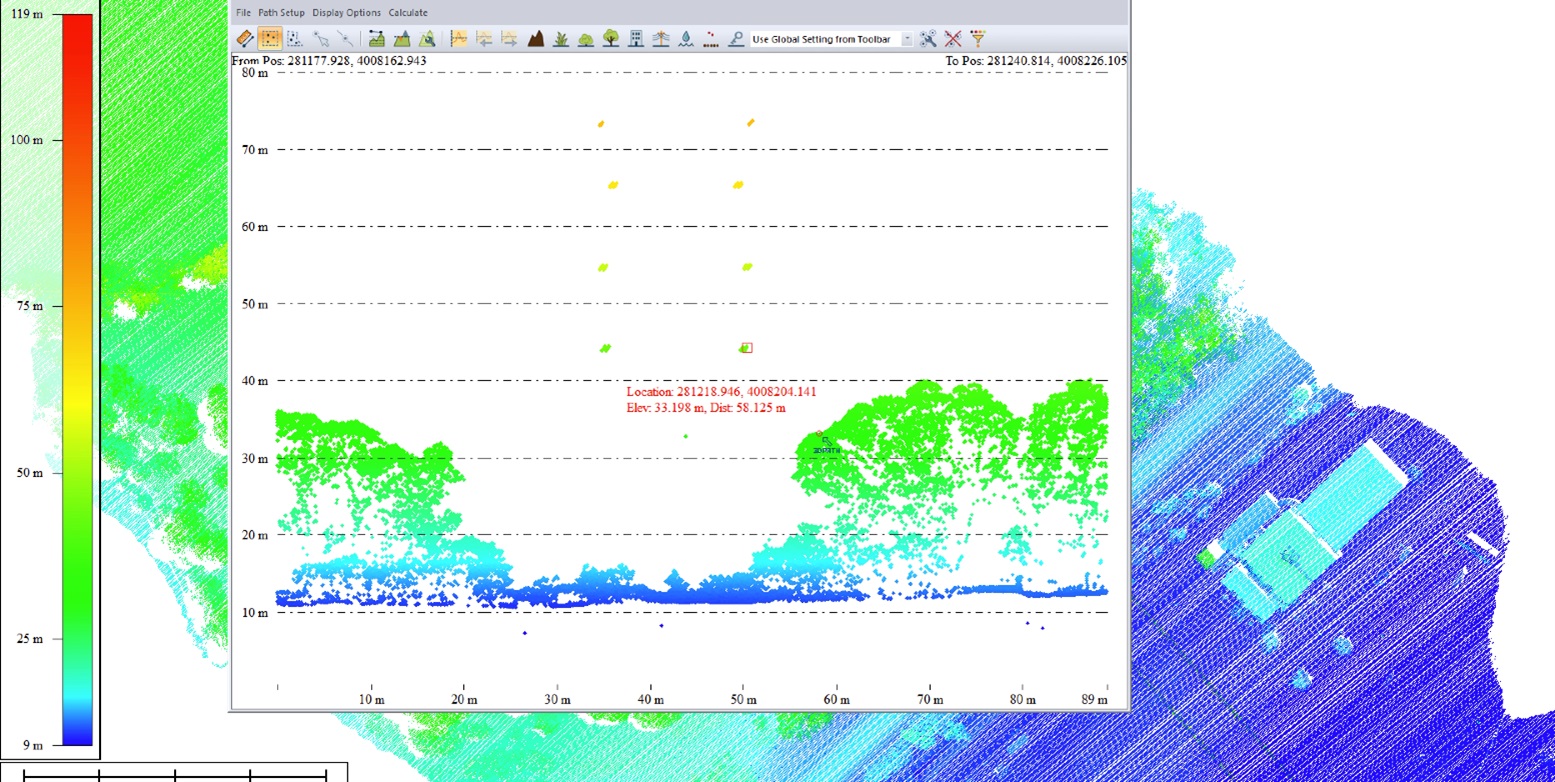The height and width of the screenshot is (782, 1555).
Task: Expand the dropdown arrow beside Global Setting
Action: 907,39
